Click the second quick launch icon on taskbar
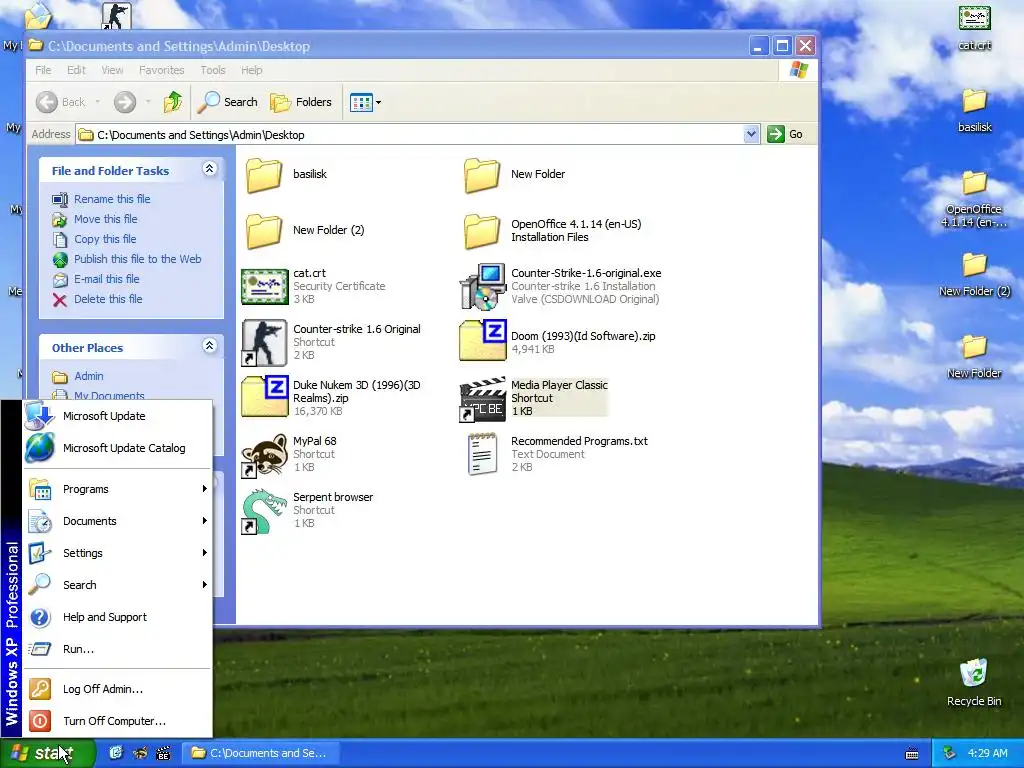 pyautogui.click(x=140, y=753)
